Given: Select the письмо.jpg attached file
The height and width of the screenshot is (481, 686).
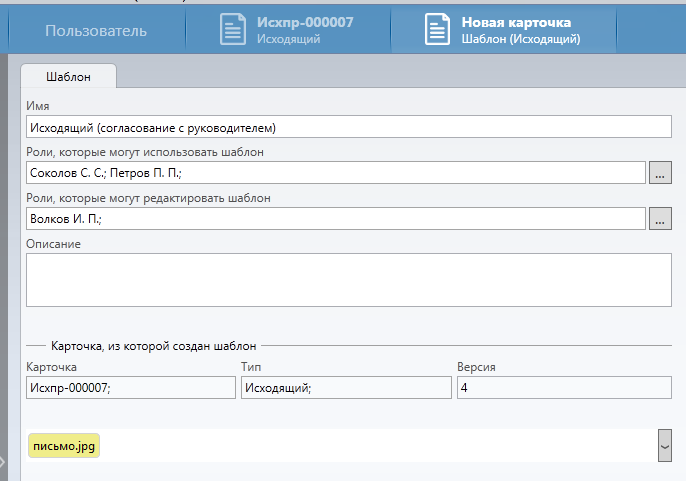Looking at the screenshot, I should click(64, 446).
